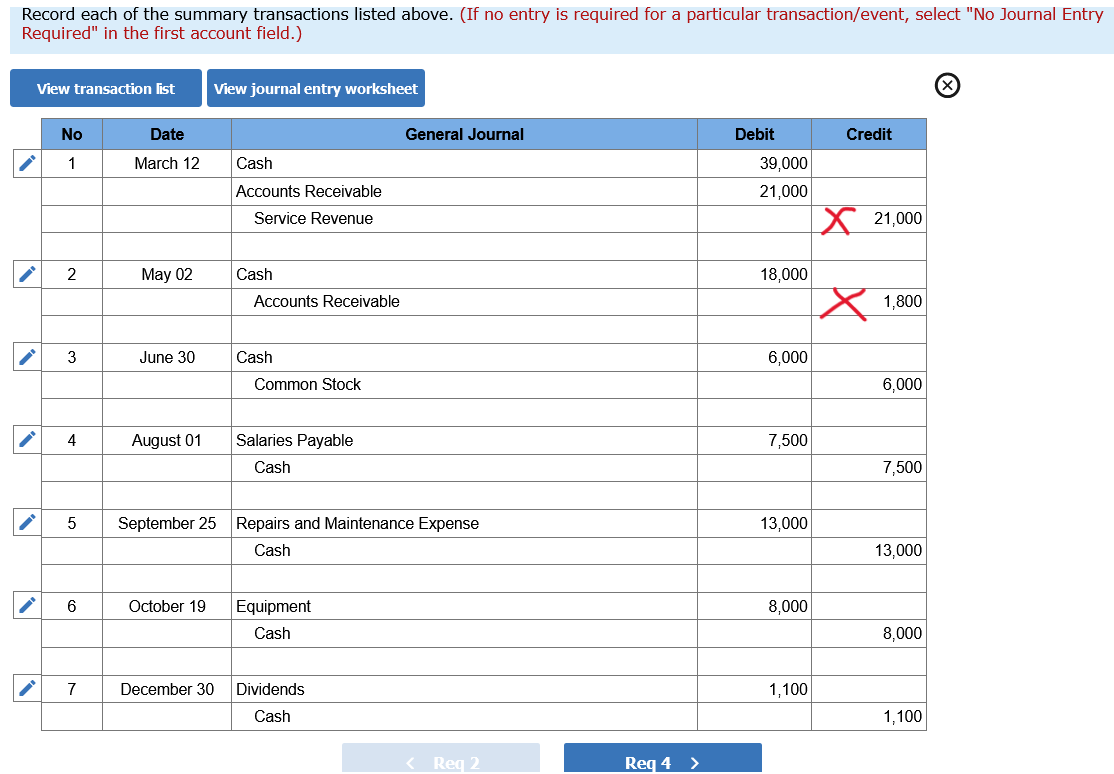The image size is (1114, 774).
Task: Select the September 25 date cell
Action: 167,523
